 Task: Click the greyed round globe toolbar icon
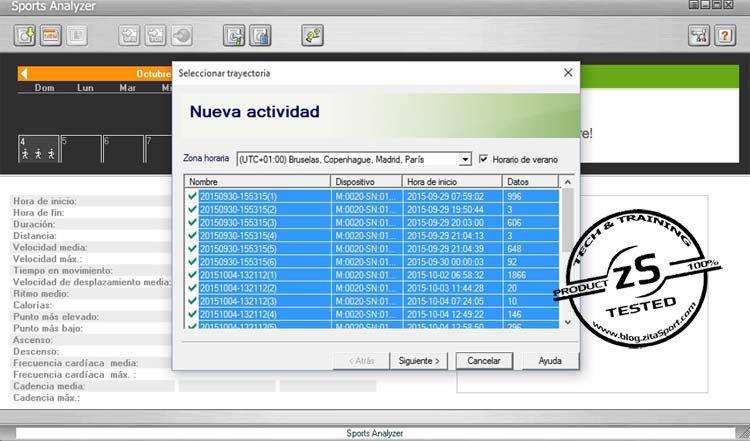182,36
